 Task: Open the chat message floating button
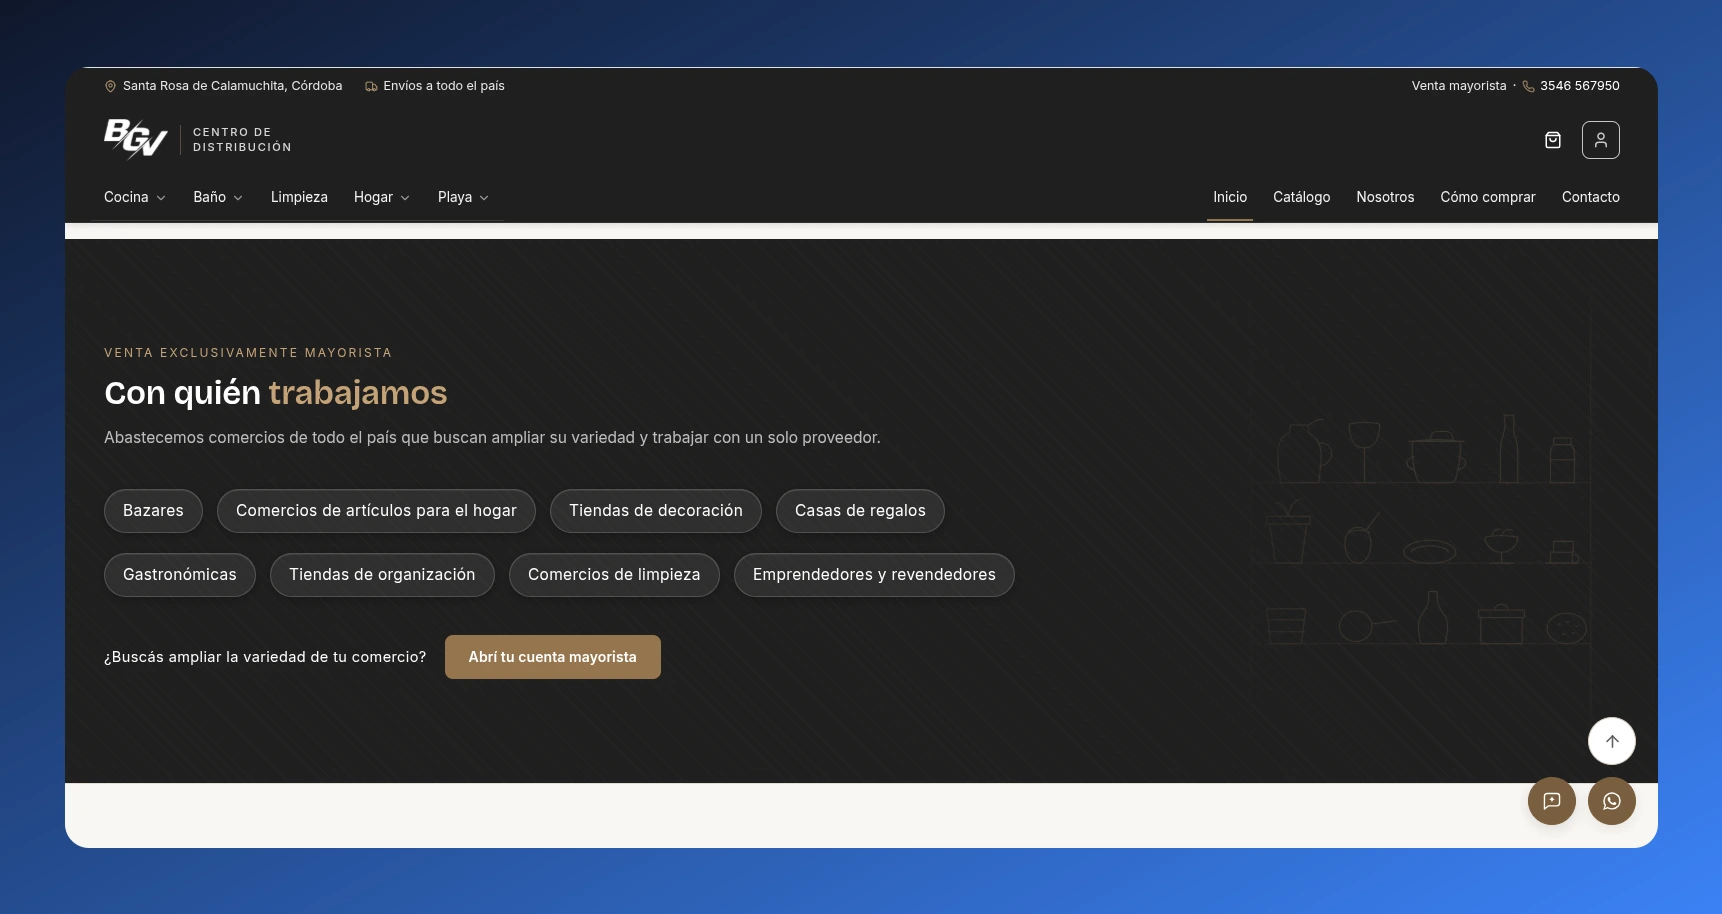[1552, 801]
